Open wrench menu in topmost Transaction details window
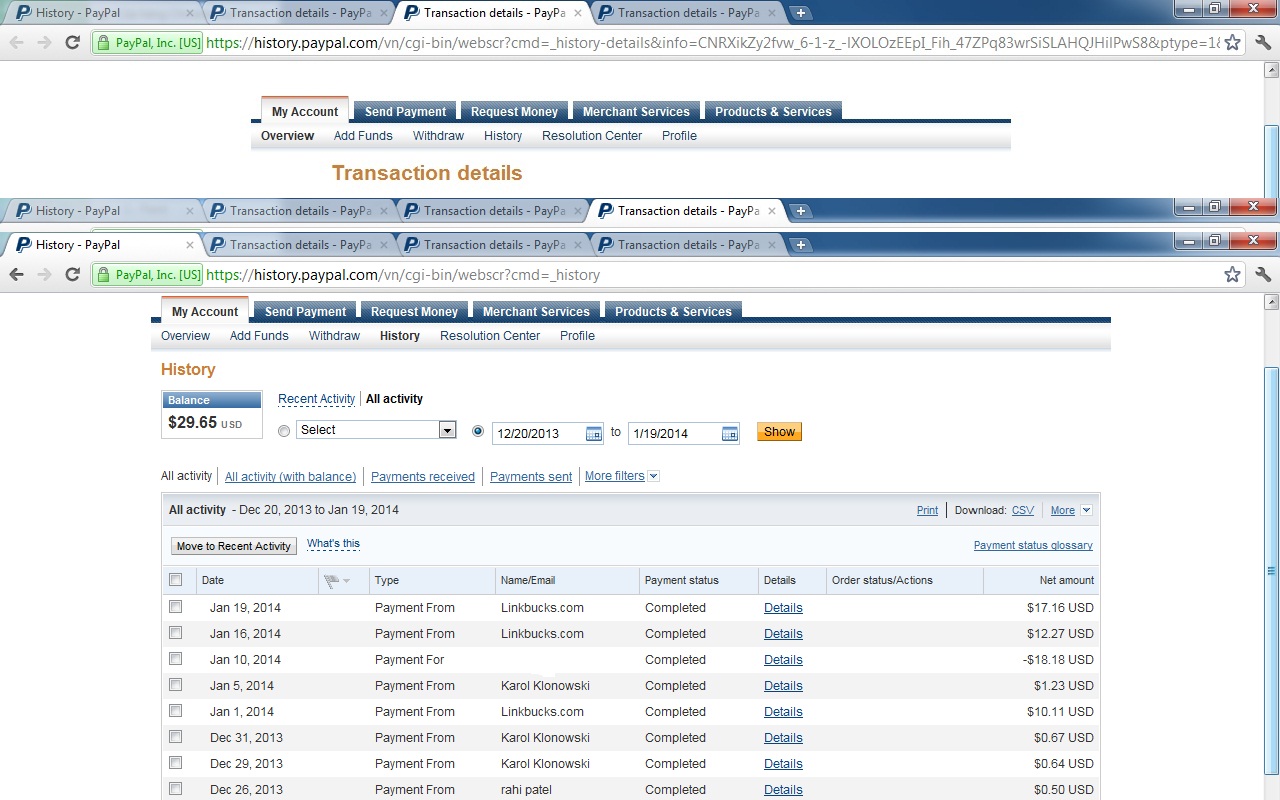Image resolution: width=1280 pixels, height=800 pixels. (x=1263, y=42)
